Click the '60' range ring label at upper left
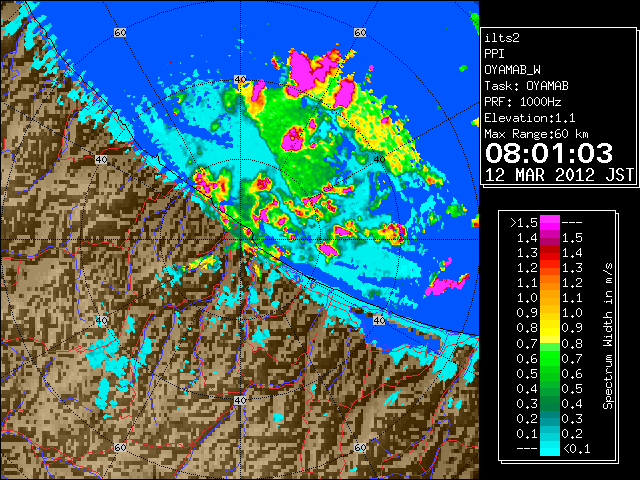 click(x=120, y=32)
